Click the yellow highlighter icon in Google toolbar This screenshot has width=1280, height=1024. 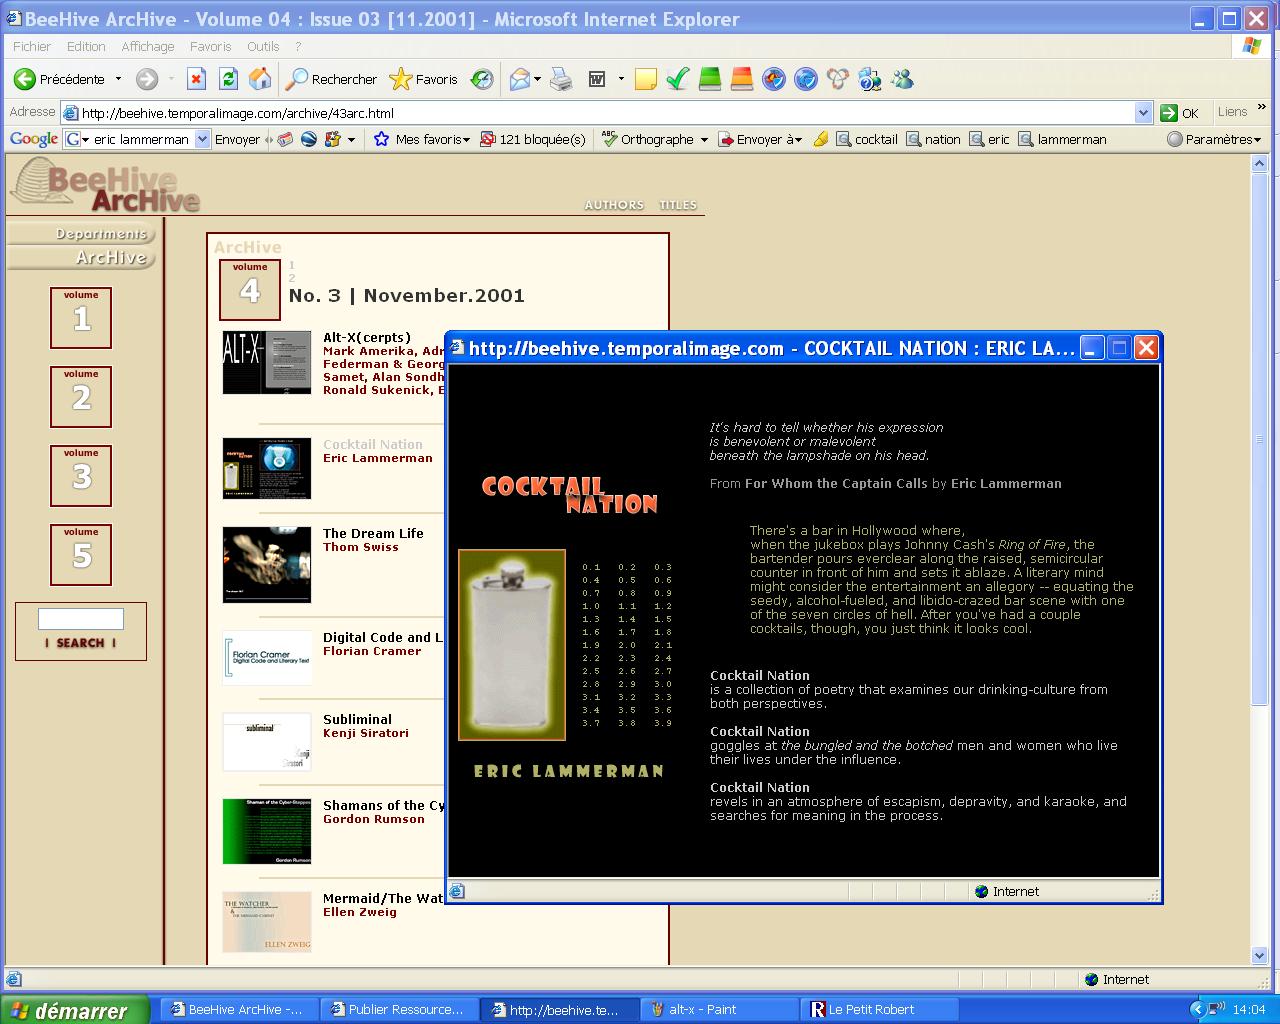(x=820, y=140)
